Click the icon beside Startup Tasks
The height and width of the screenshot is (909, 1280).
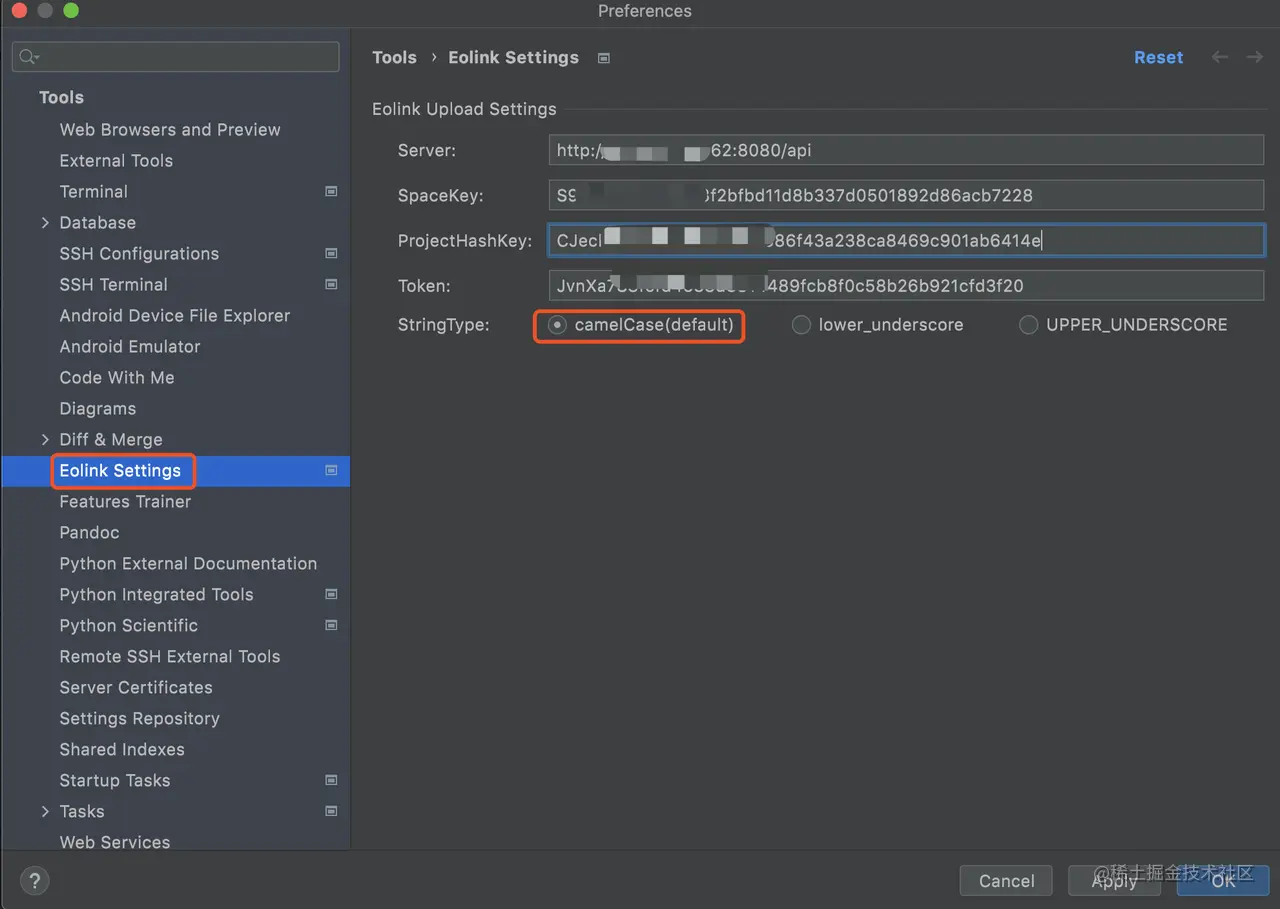pos(331,780)
